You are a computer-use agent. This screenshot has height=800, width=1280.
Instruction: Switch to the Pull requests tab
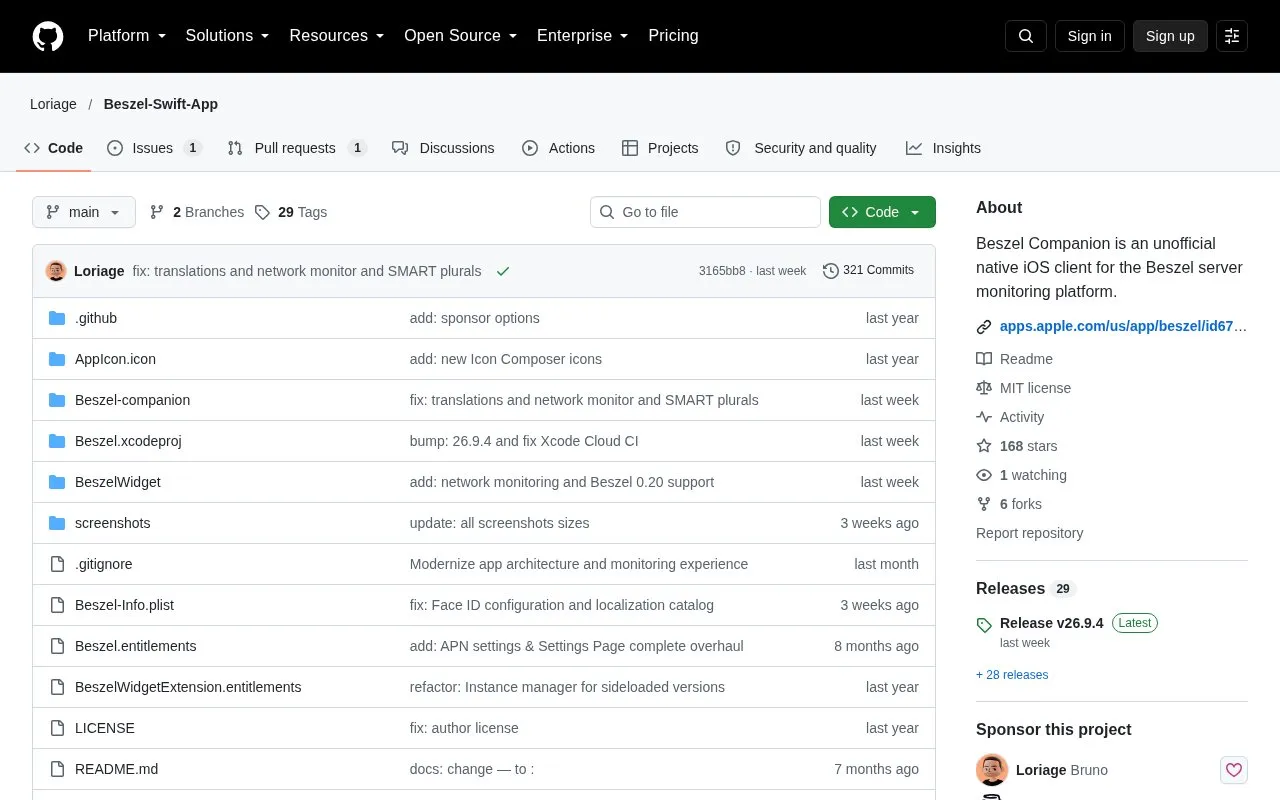(296, 148)
